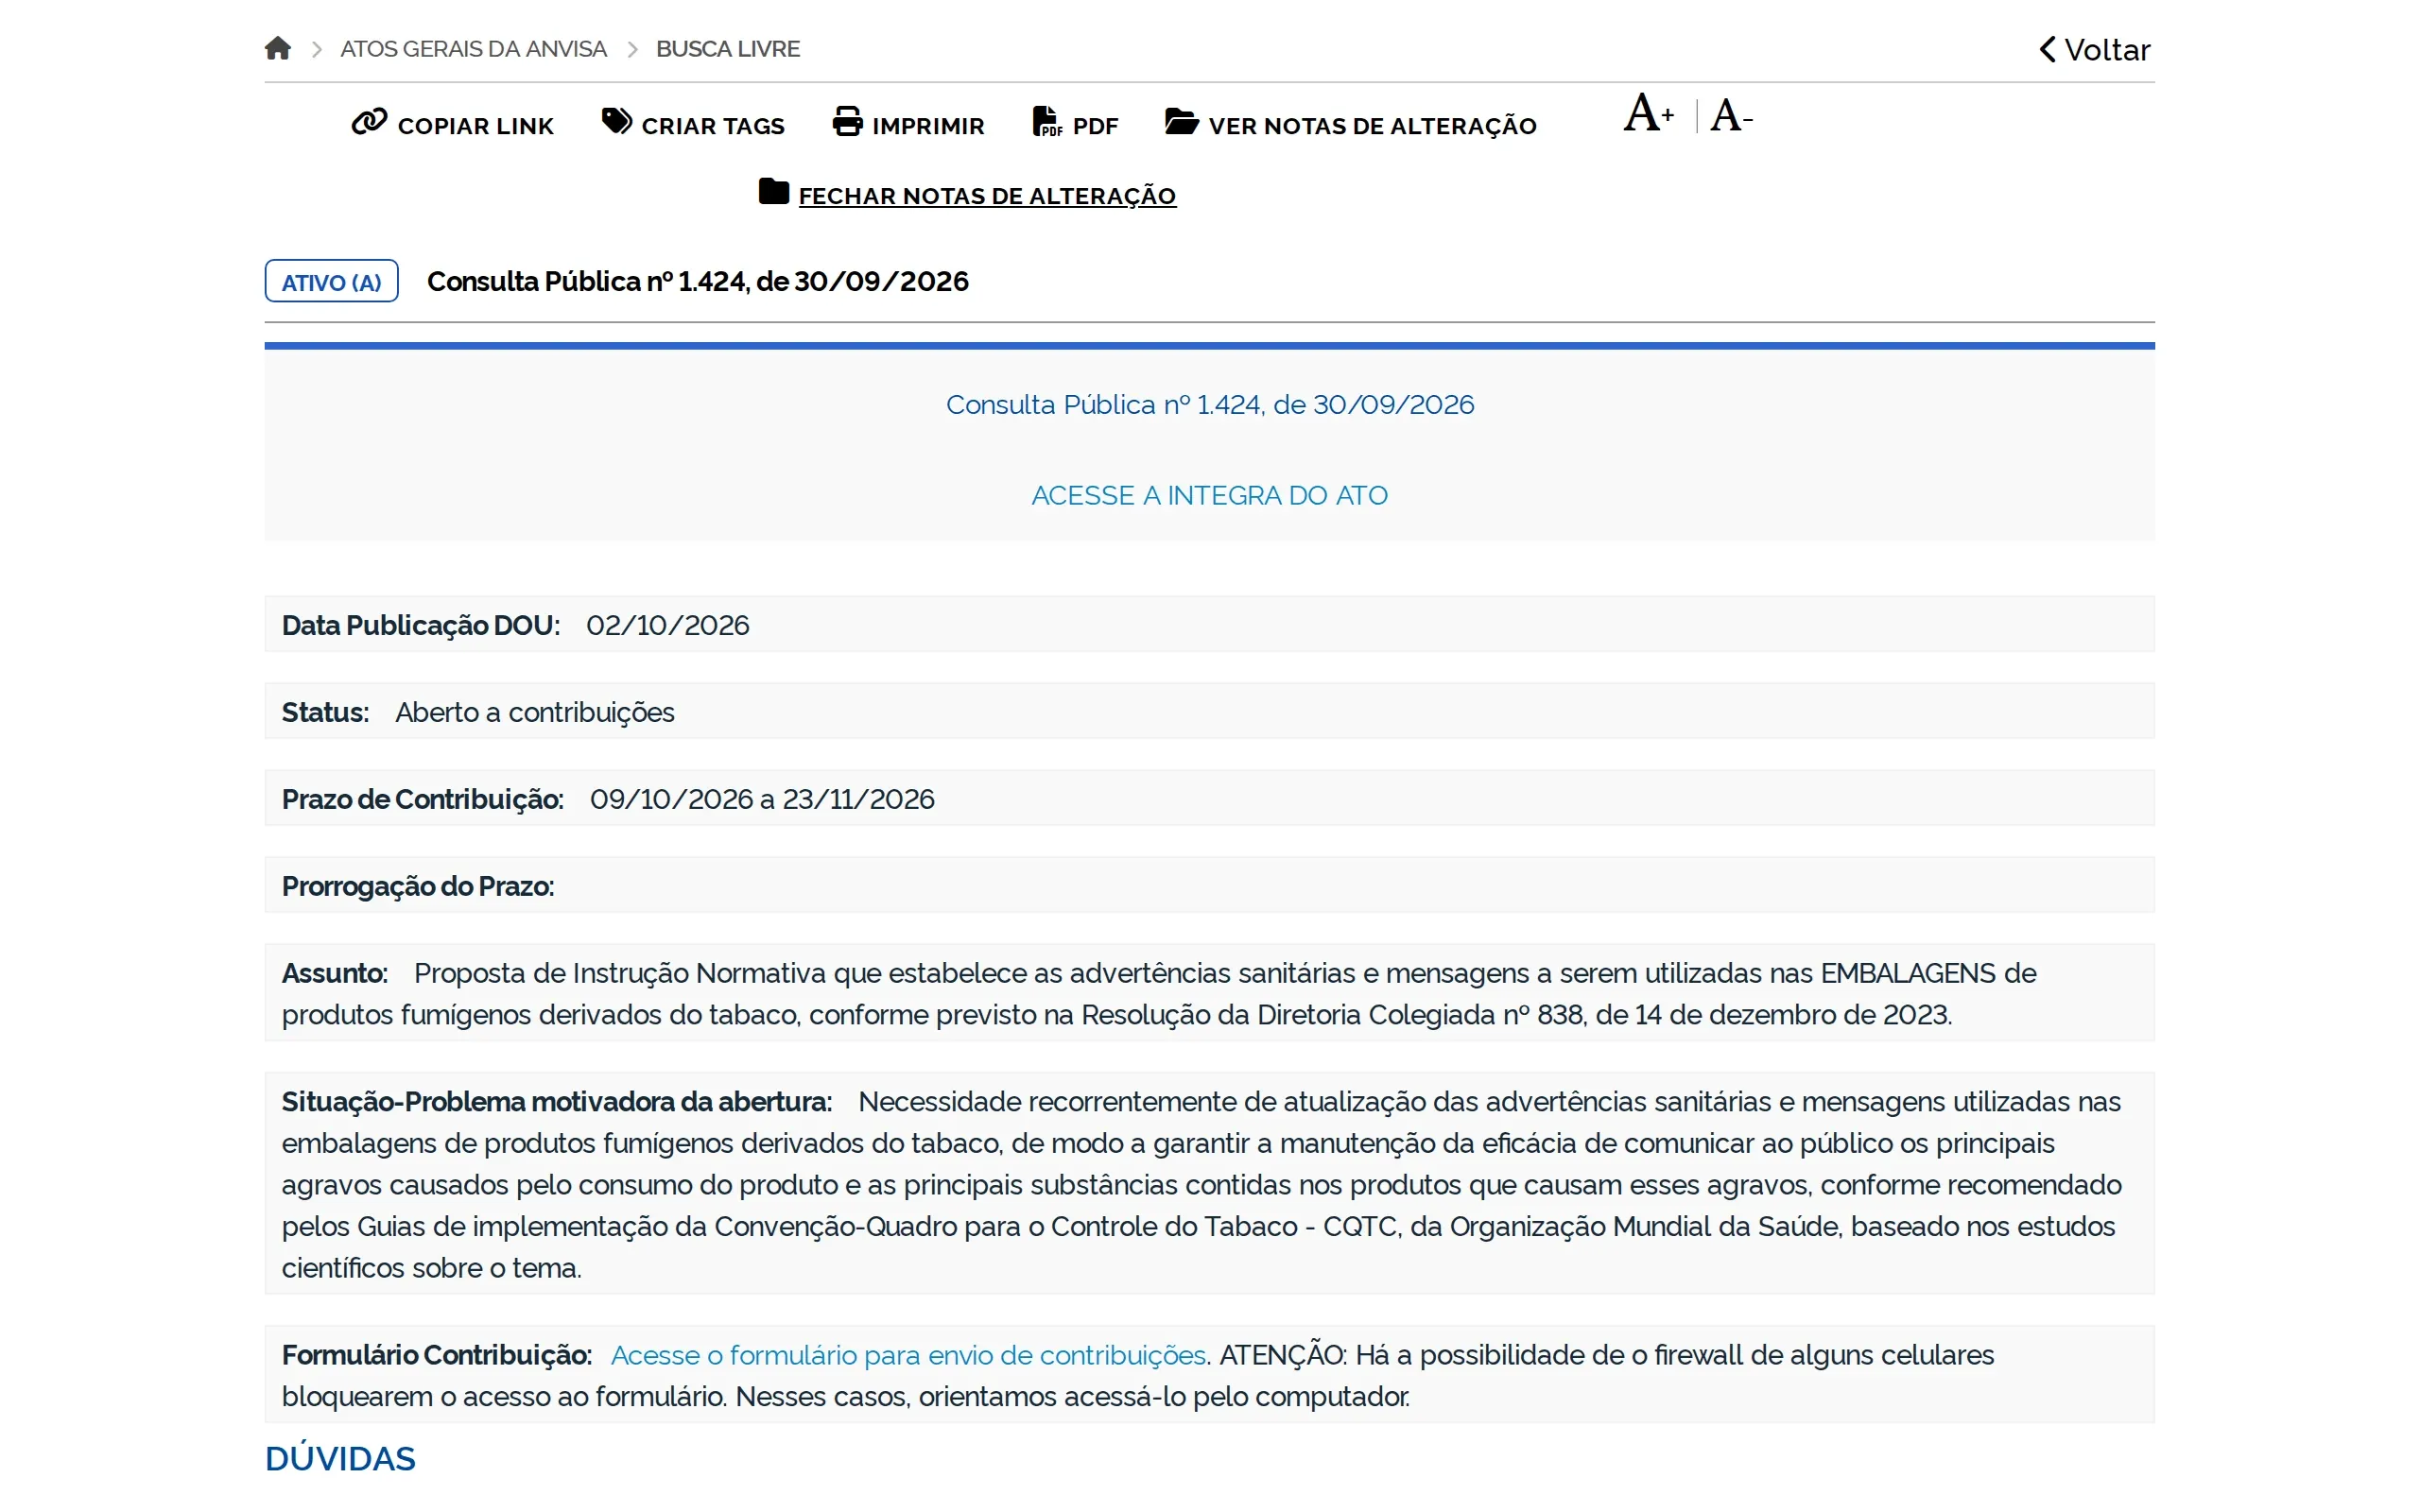The height and width of the screenshot is (1512, 2420).
Task: Click Ver Notas de Alteração label
Action: coord(1372,126)
